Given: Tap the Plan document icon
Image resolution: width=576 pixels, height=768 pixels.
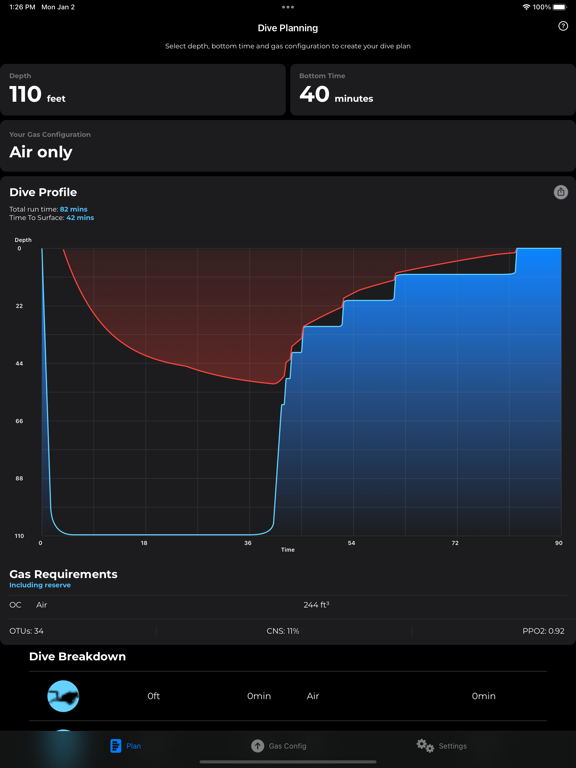Looking at the screenshot, I should click(x=116, y=746).
